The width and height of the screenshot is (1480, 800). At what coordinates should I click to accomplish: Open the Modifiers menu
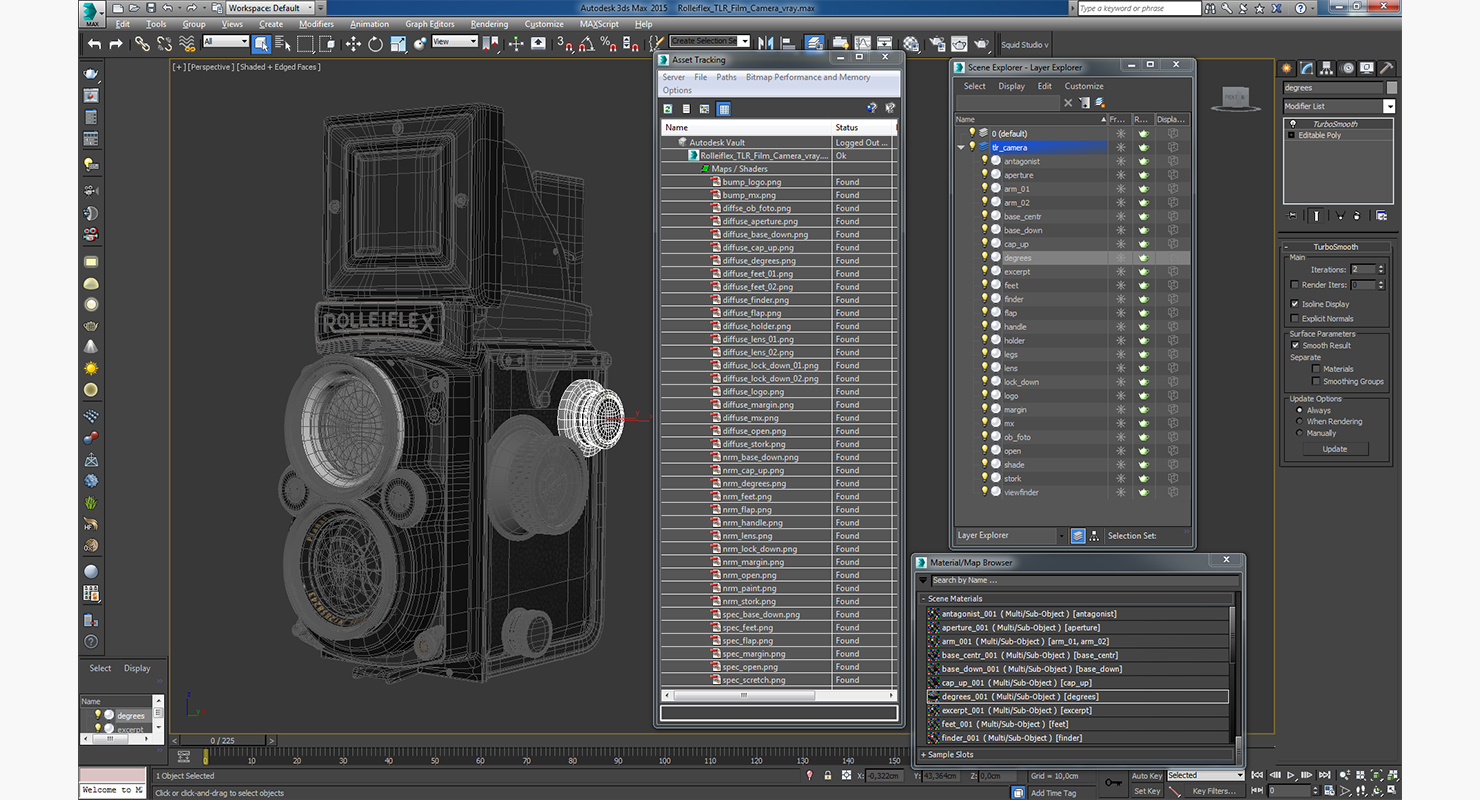point(316,24)
